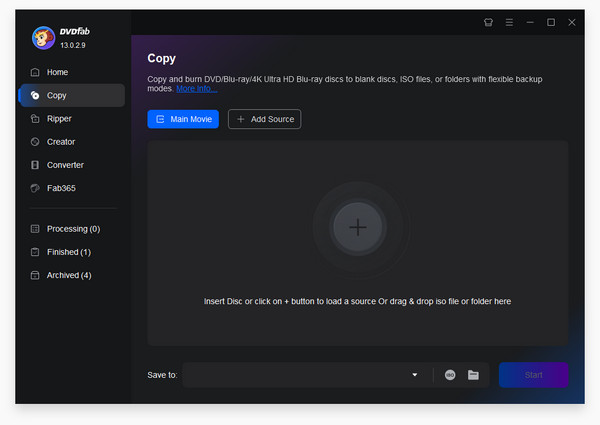Select folder output icon next to ISO
The image size is (600, 425).
473,375
